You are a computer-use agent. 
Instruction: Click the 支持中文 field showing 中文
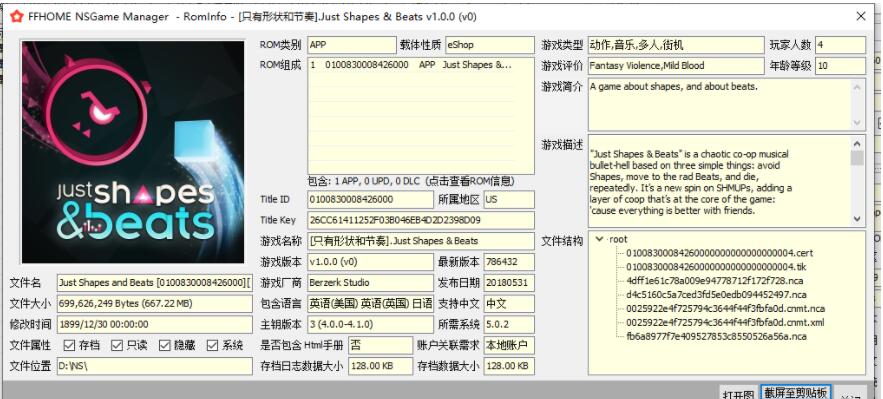coord(509,303)
